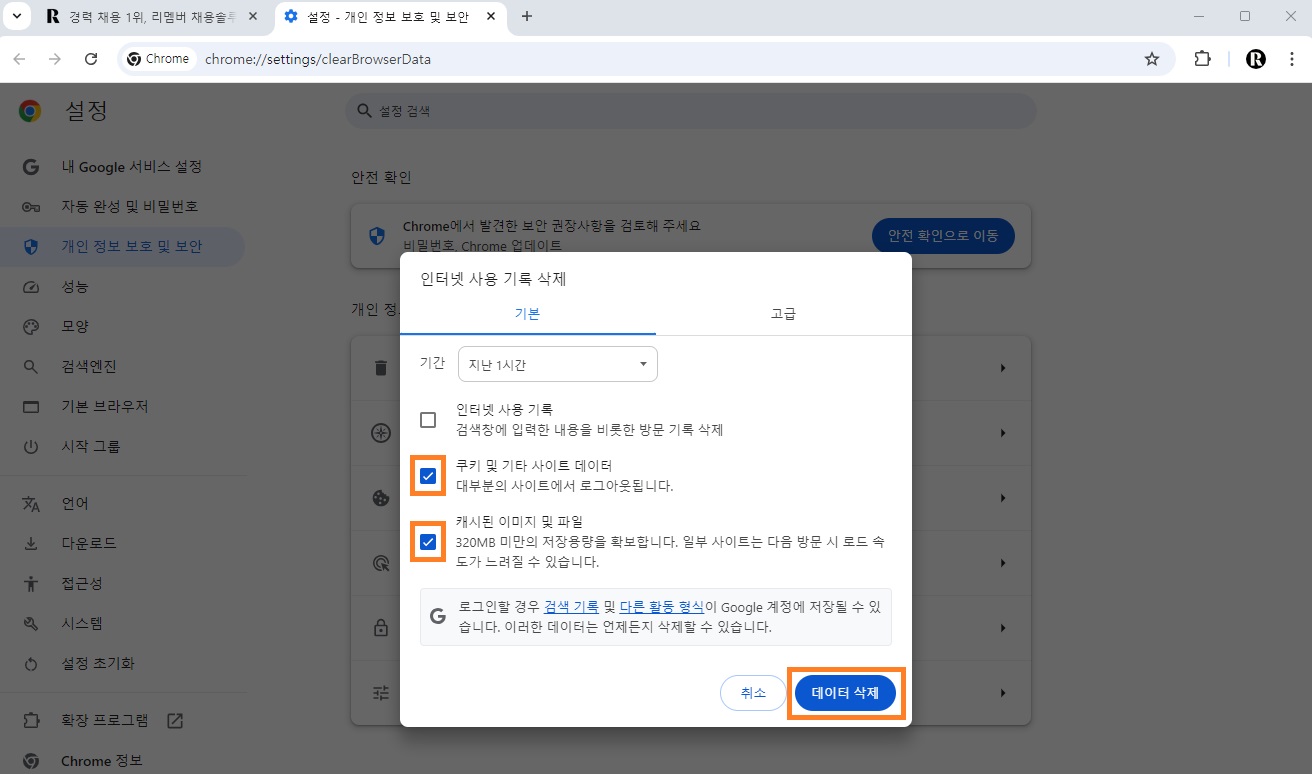1312x774 pixels.
Task: Click the 데이터 삭제 button
Action: [845, 693]
